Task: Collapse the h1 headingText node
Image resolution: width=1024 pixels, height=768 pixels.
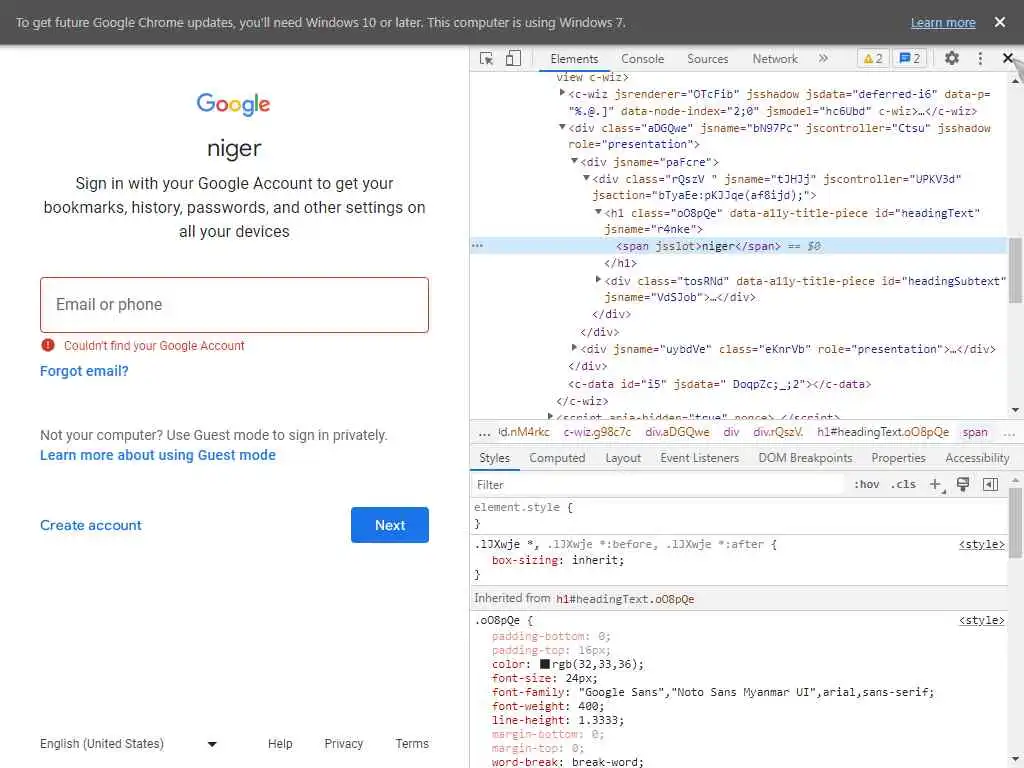Action: coord(598,212)
